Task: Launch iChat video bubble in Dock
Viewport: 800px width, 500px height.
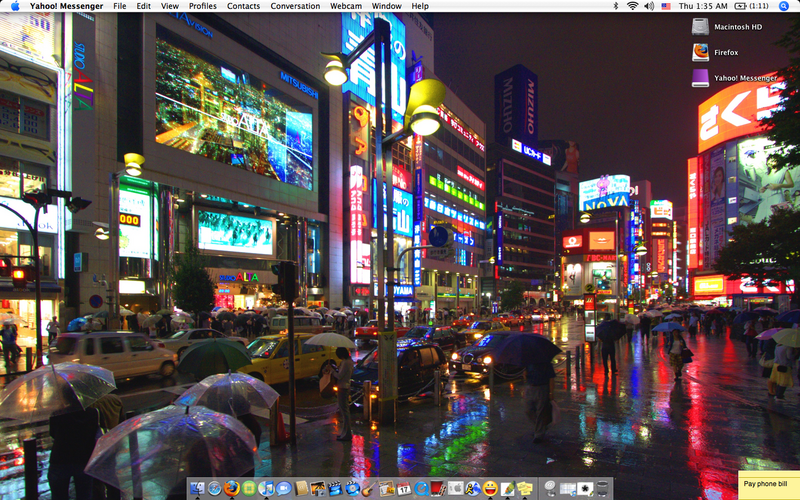Action: (283, 488)
